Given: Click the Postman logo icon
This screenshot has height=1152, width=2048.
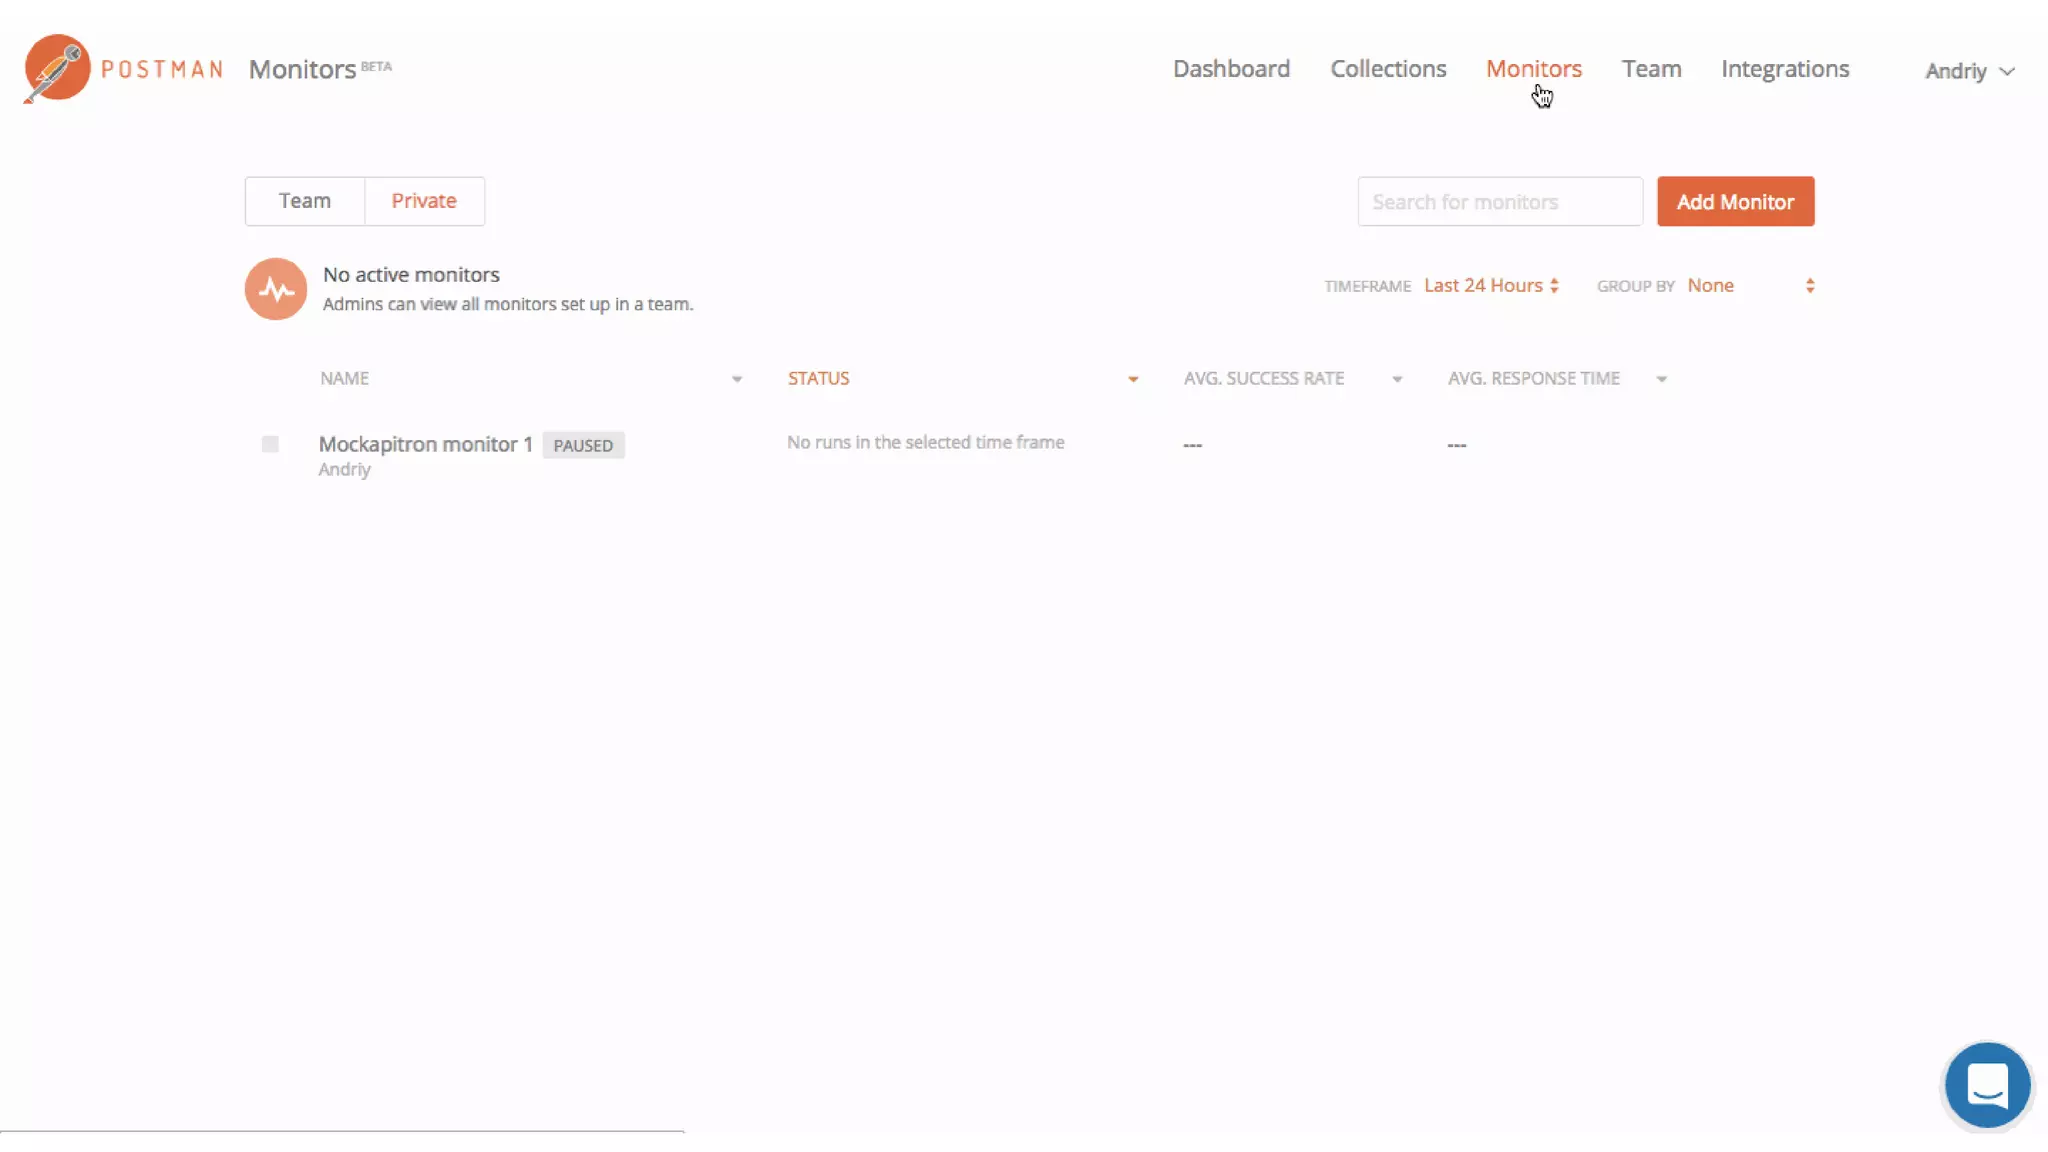Looking at the screenshot, I should (57, 68).
